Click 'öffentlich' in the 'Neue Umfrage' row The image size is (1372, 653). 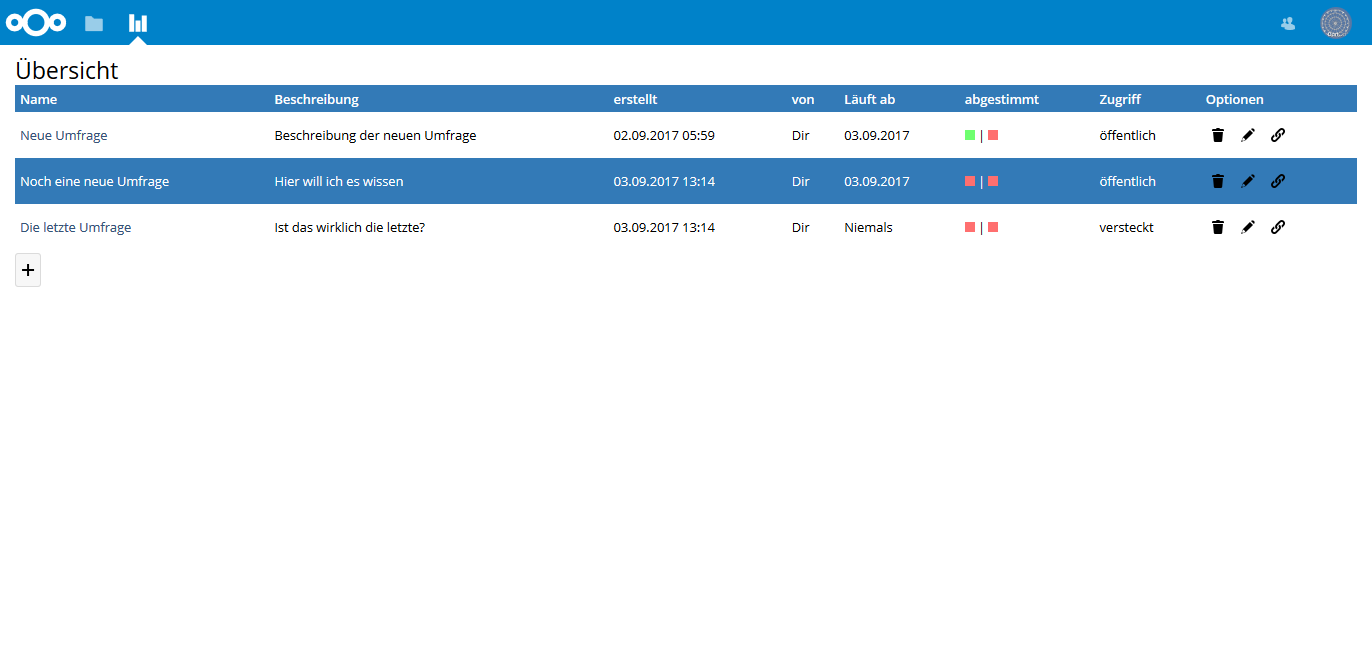[1127, 135]
